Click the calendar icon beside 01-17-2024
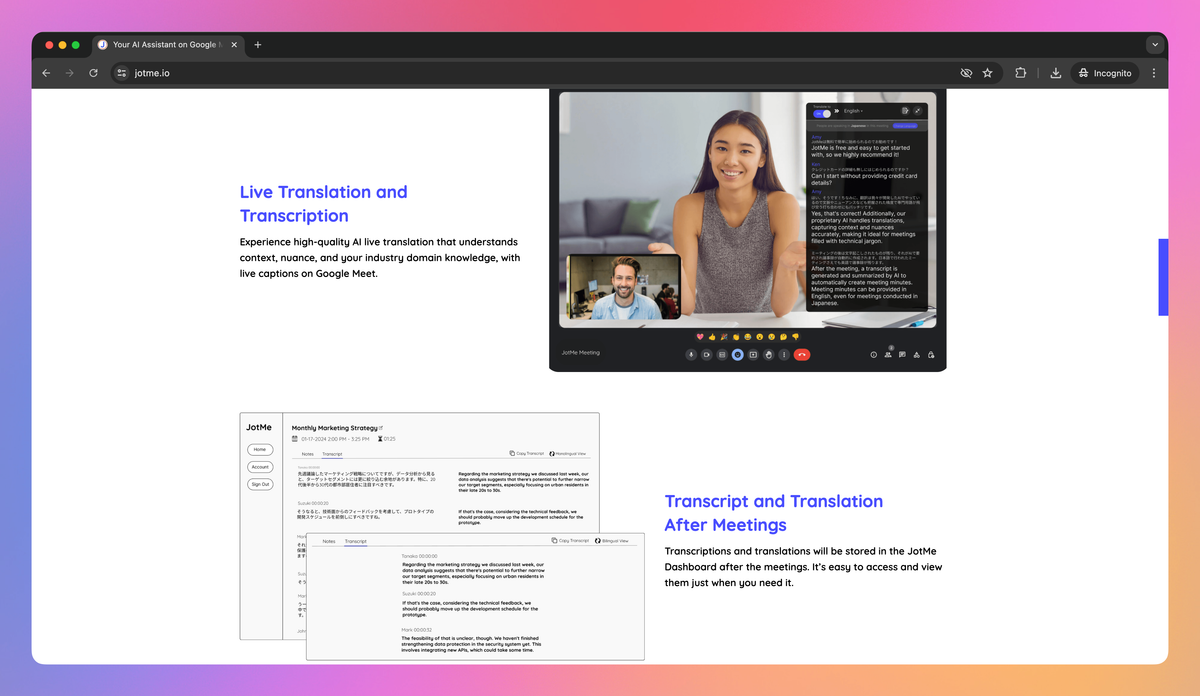Viewport: 1200px width, 696px height. (295, 439)
